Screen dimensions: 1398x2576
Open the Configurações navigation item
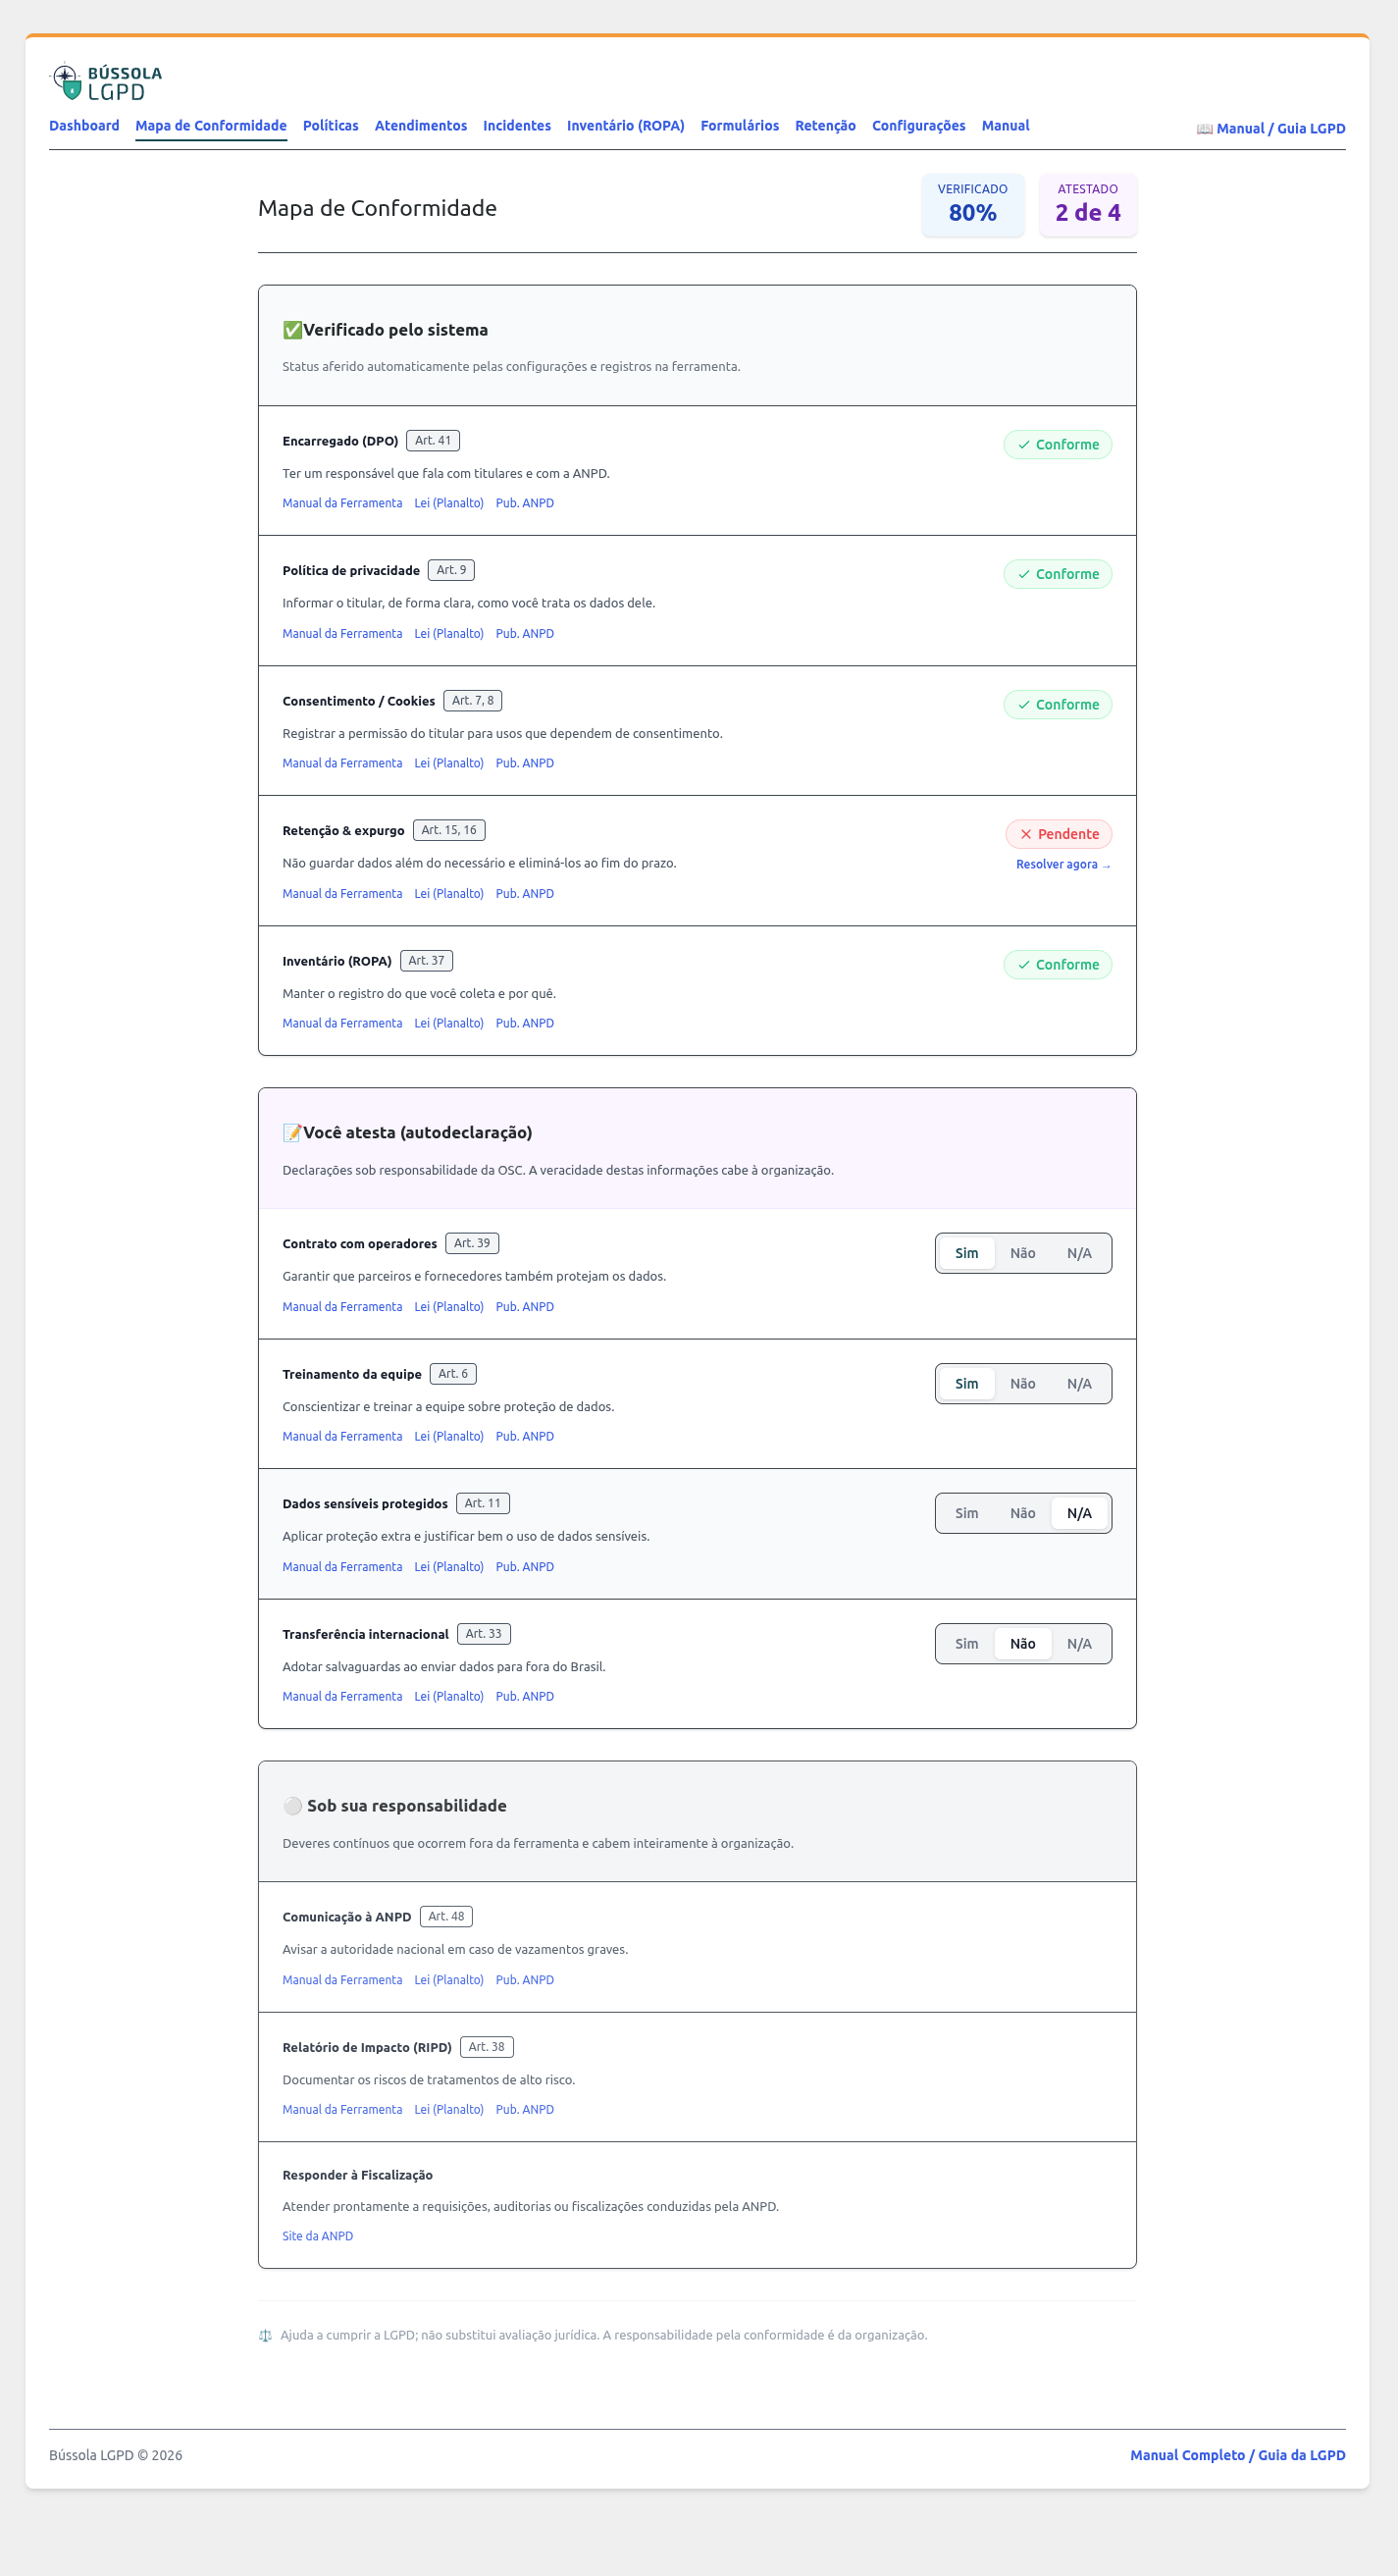click(918, 125)
